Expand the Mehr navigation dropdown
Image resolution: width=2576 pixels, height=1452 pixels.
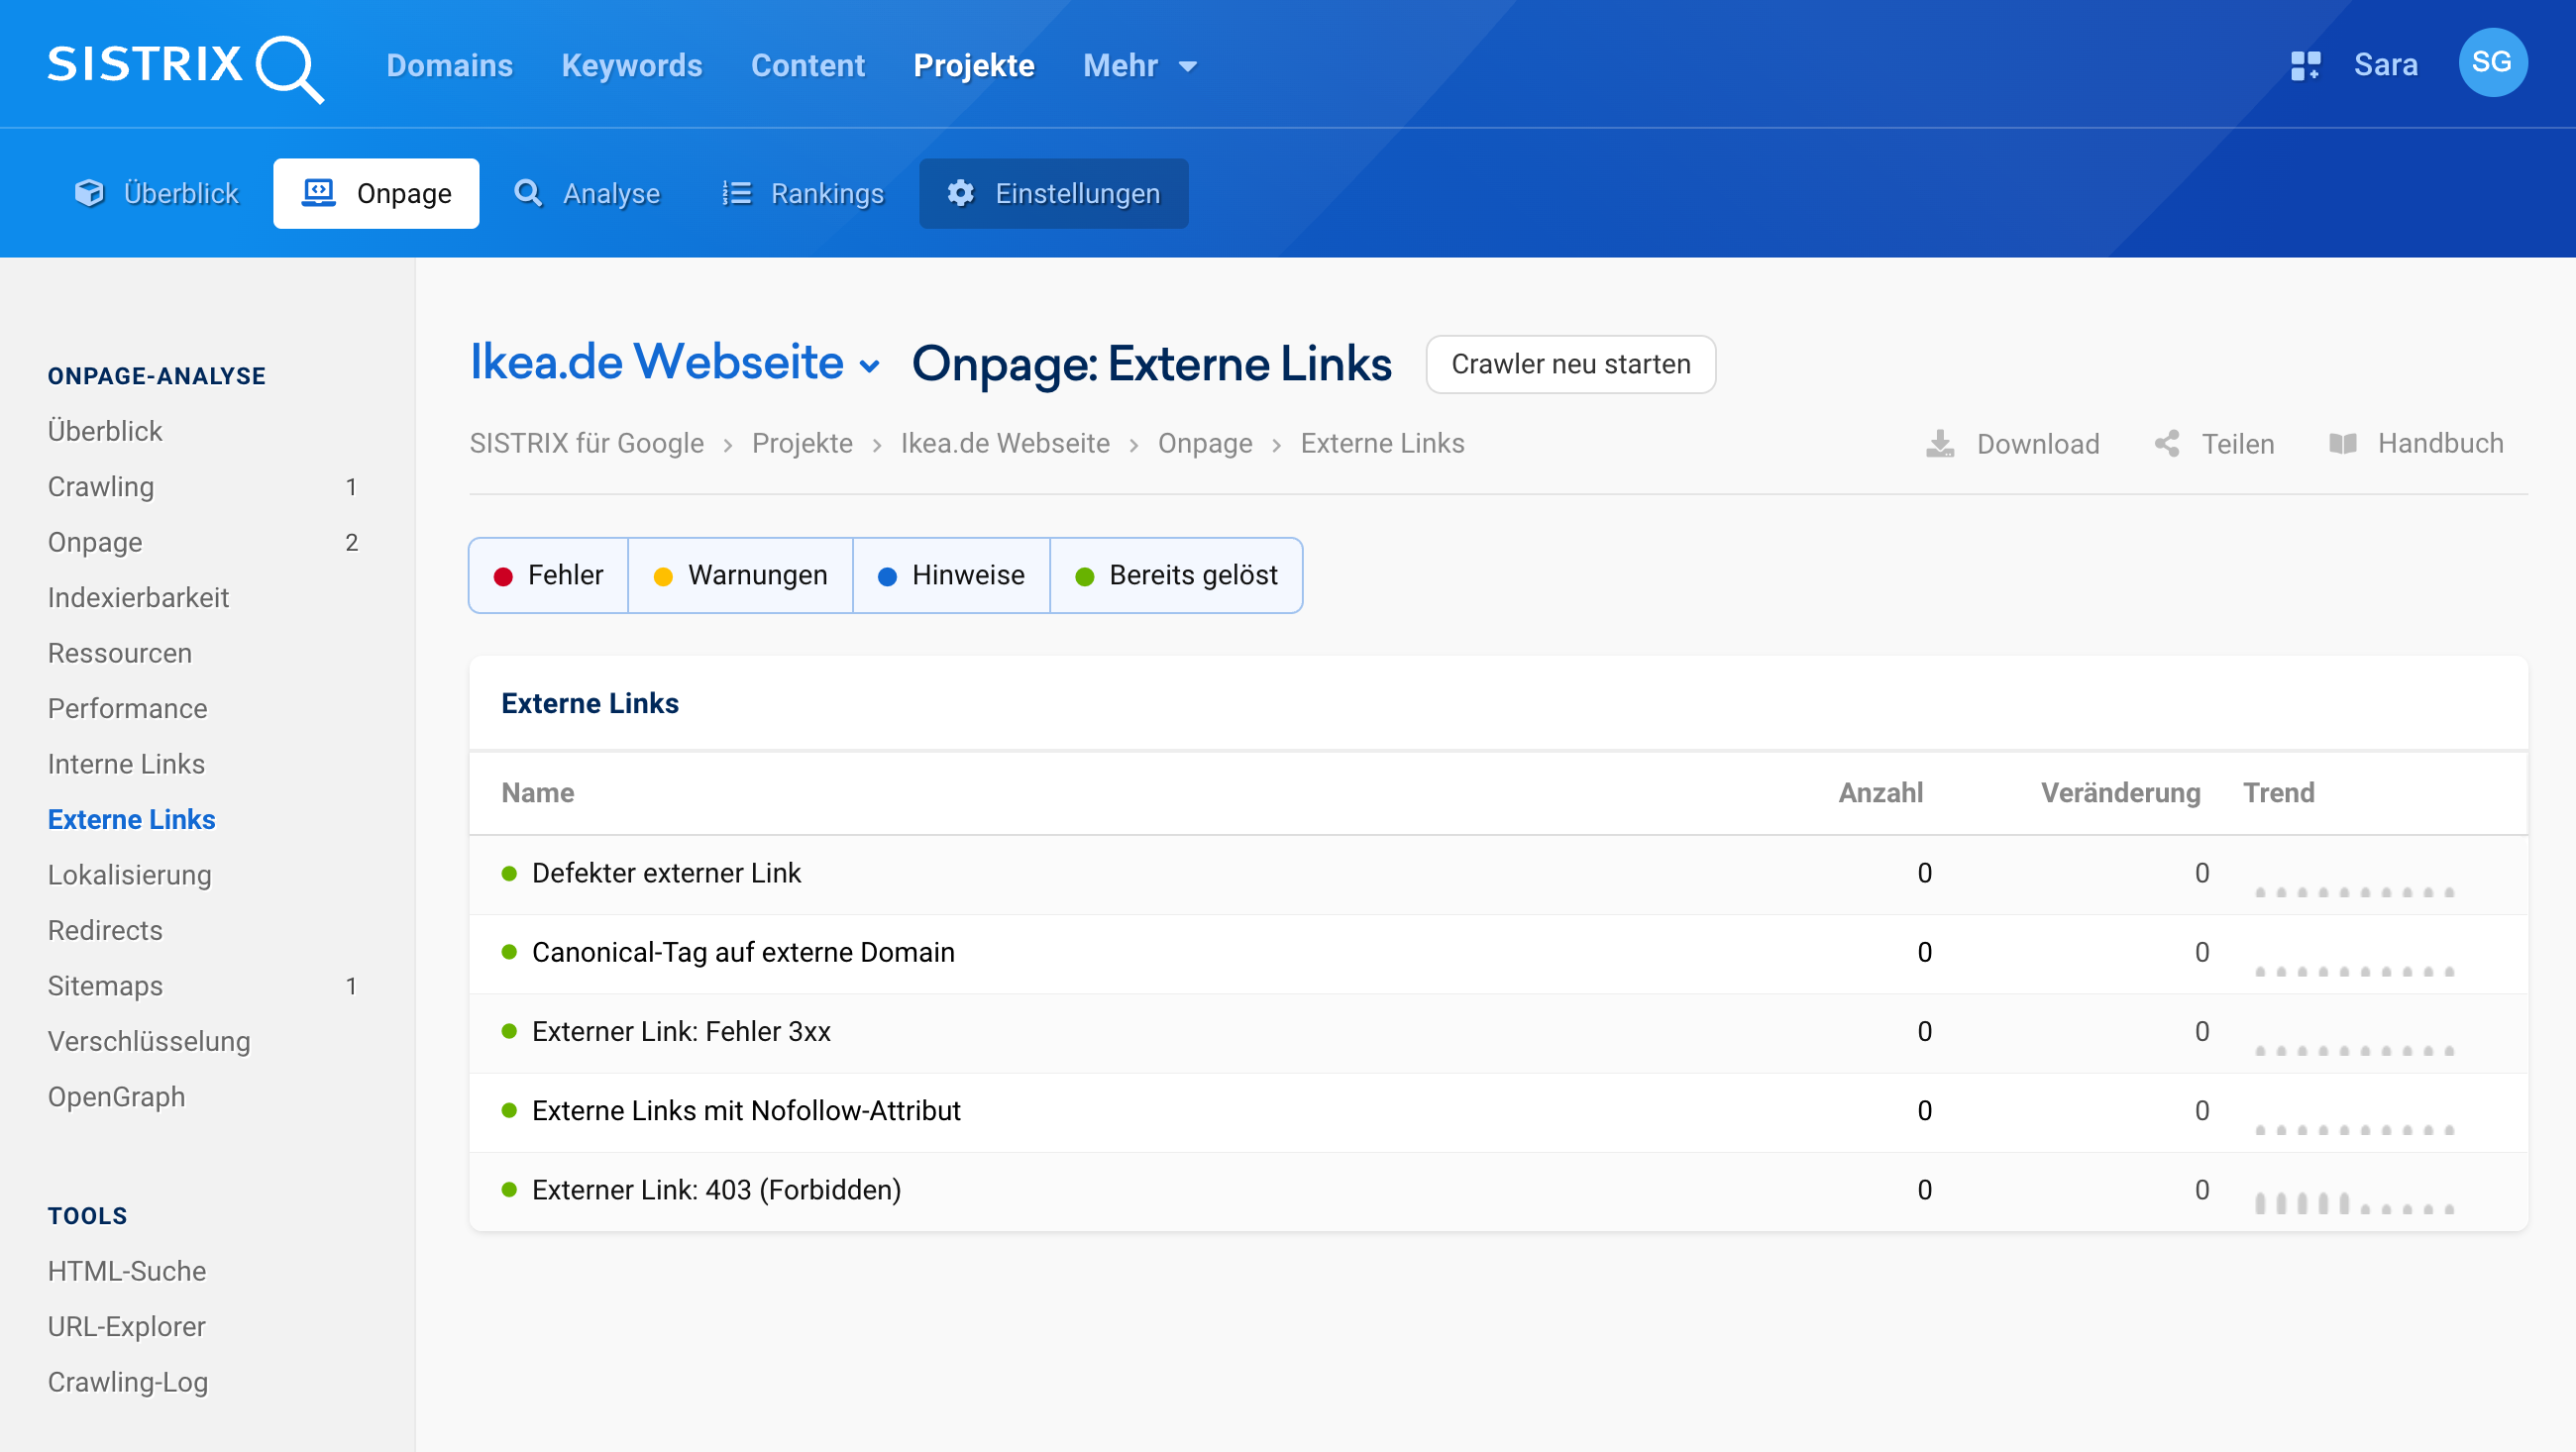pos(1139,64)
